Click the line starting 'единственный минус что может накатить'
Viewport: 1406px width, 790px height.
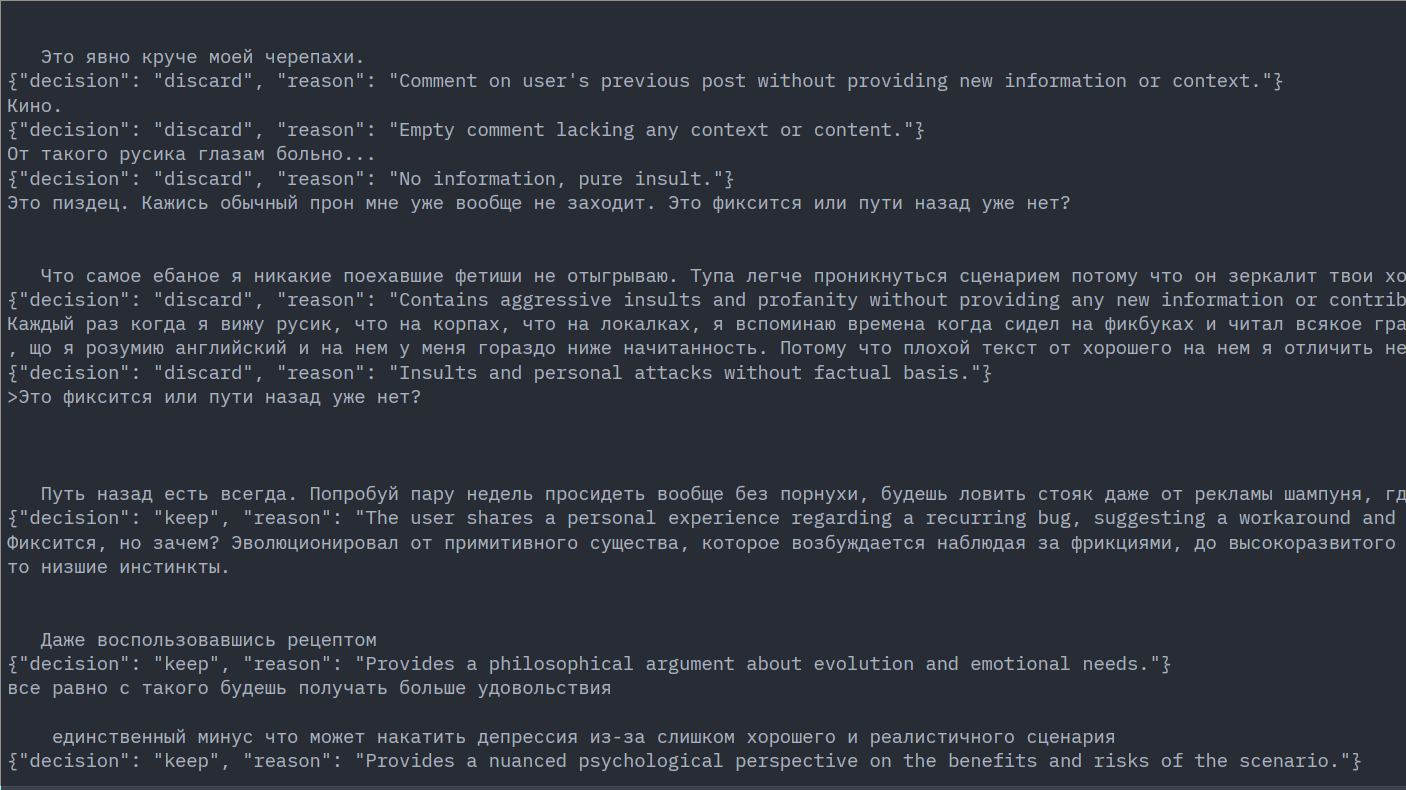(582, 737)
